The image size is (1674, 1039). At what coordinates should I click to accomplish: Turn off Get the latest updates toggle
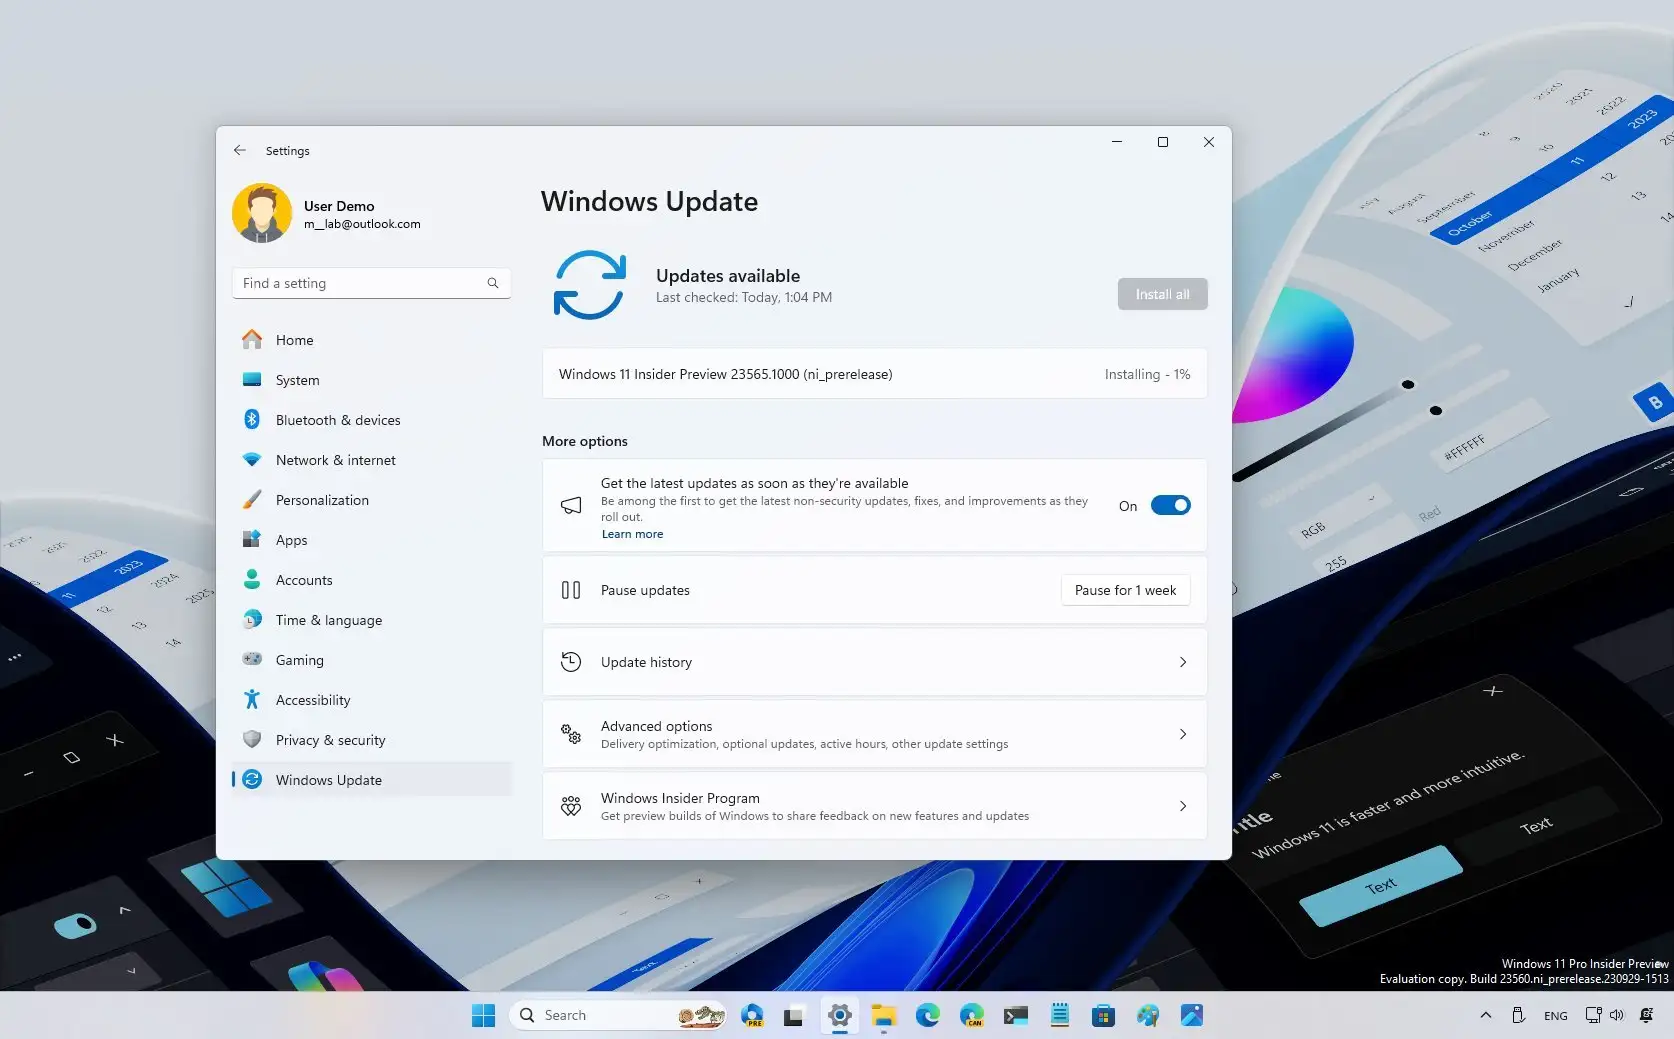coord(1170,505)
